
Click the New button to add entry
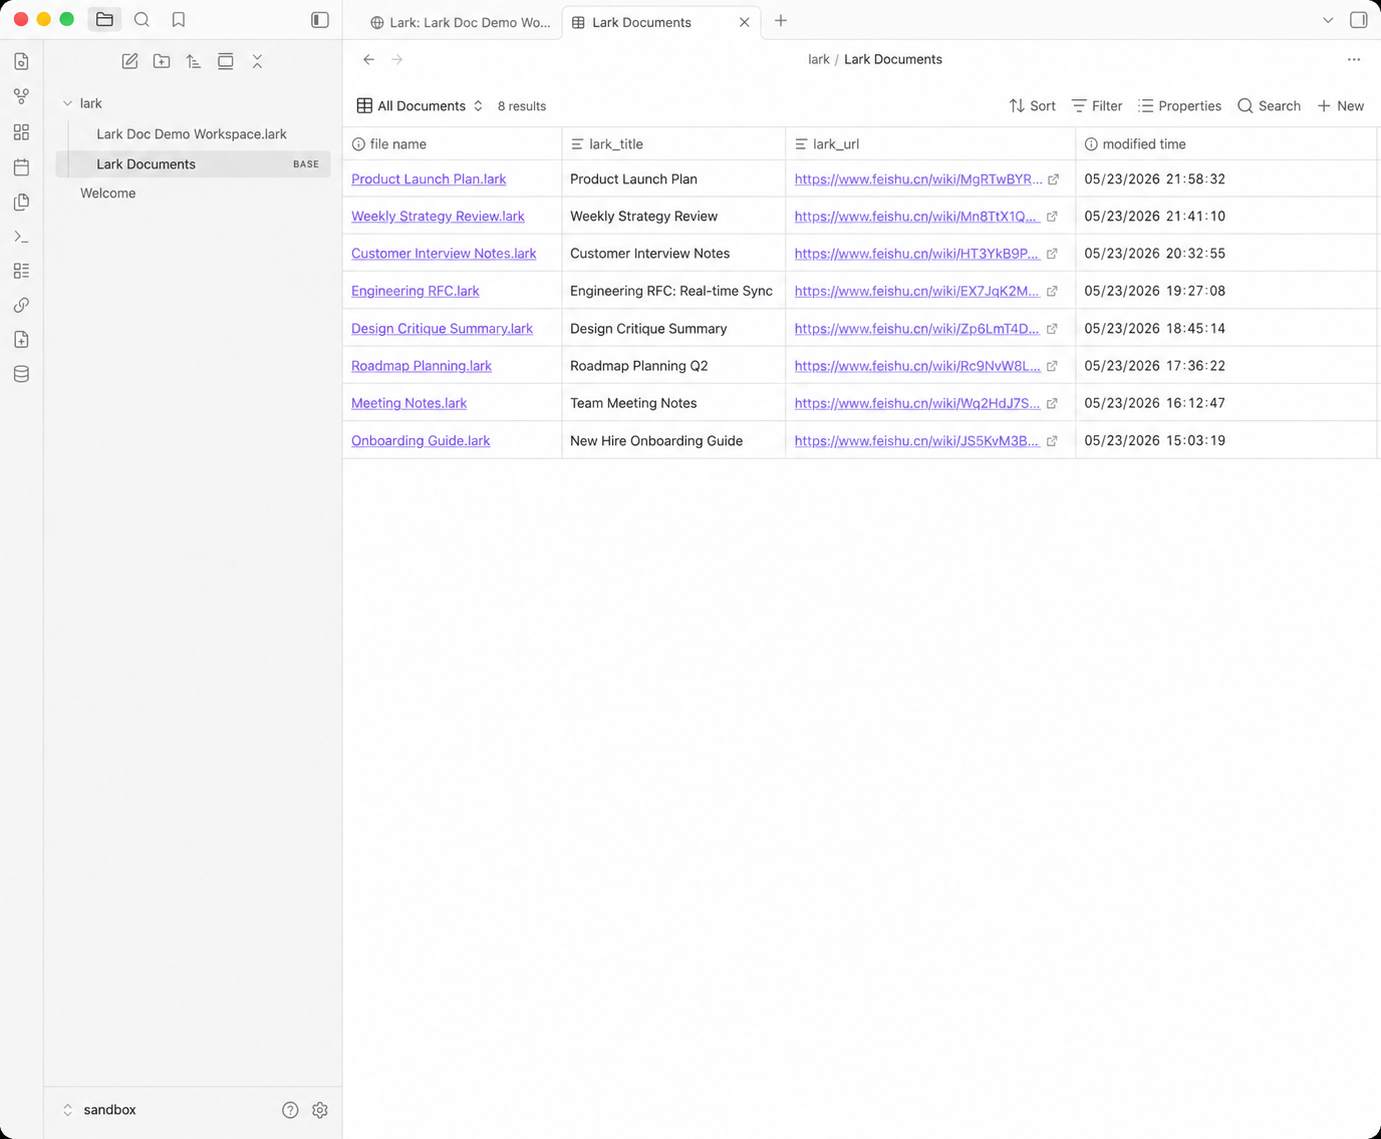click(1340, 106)
